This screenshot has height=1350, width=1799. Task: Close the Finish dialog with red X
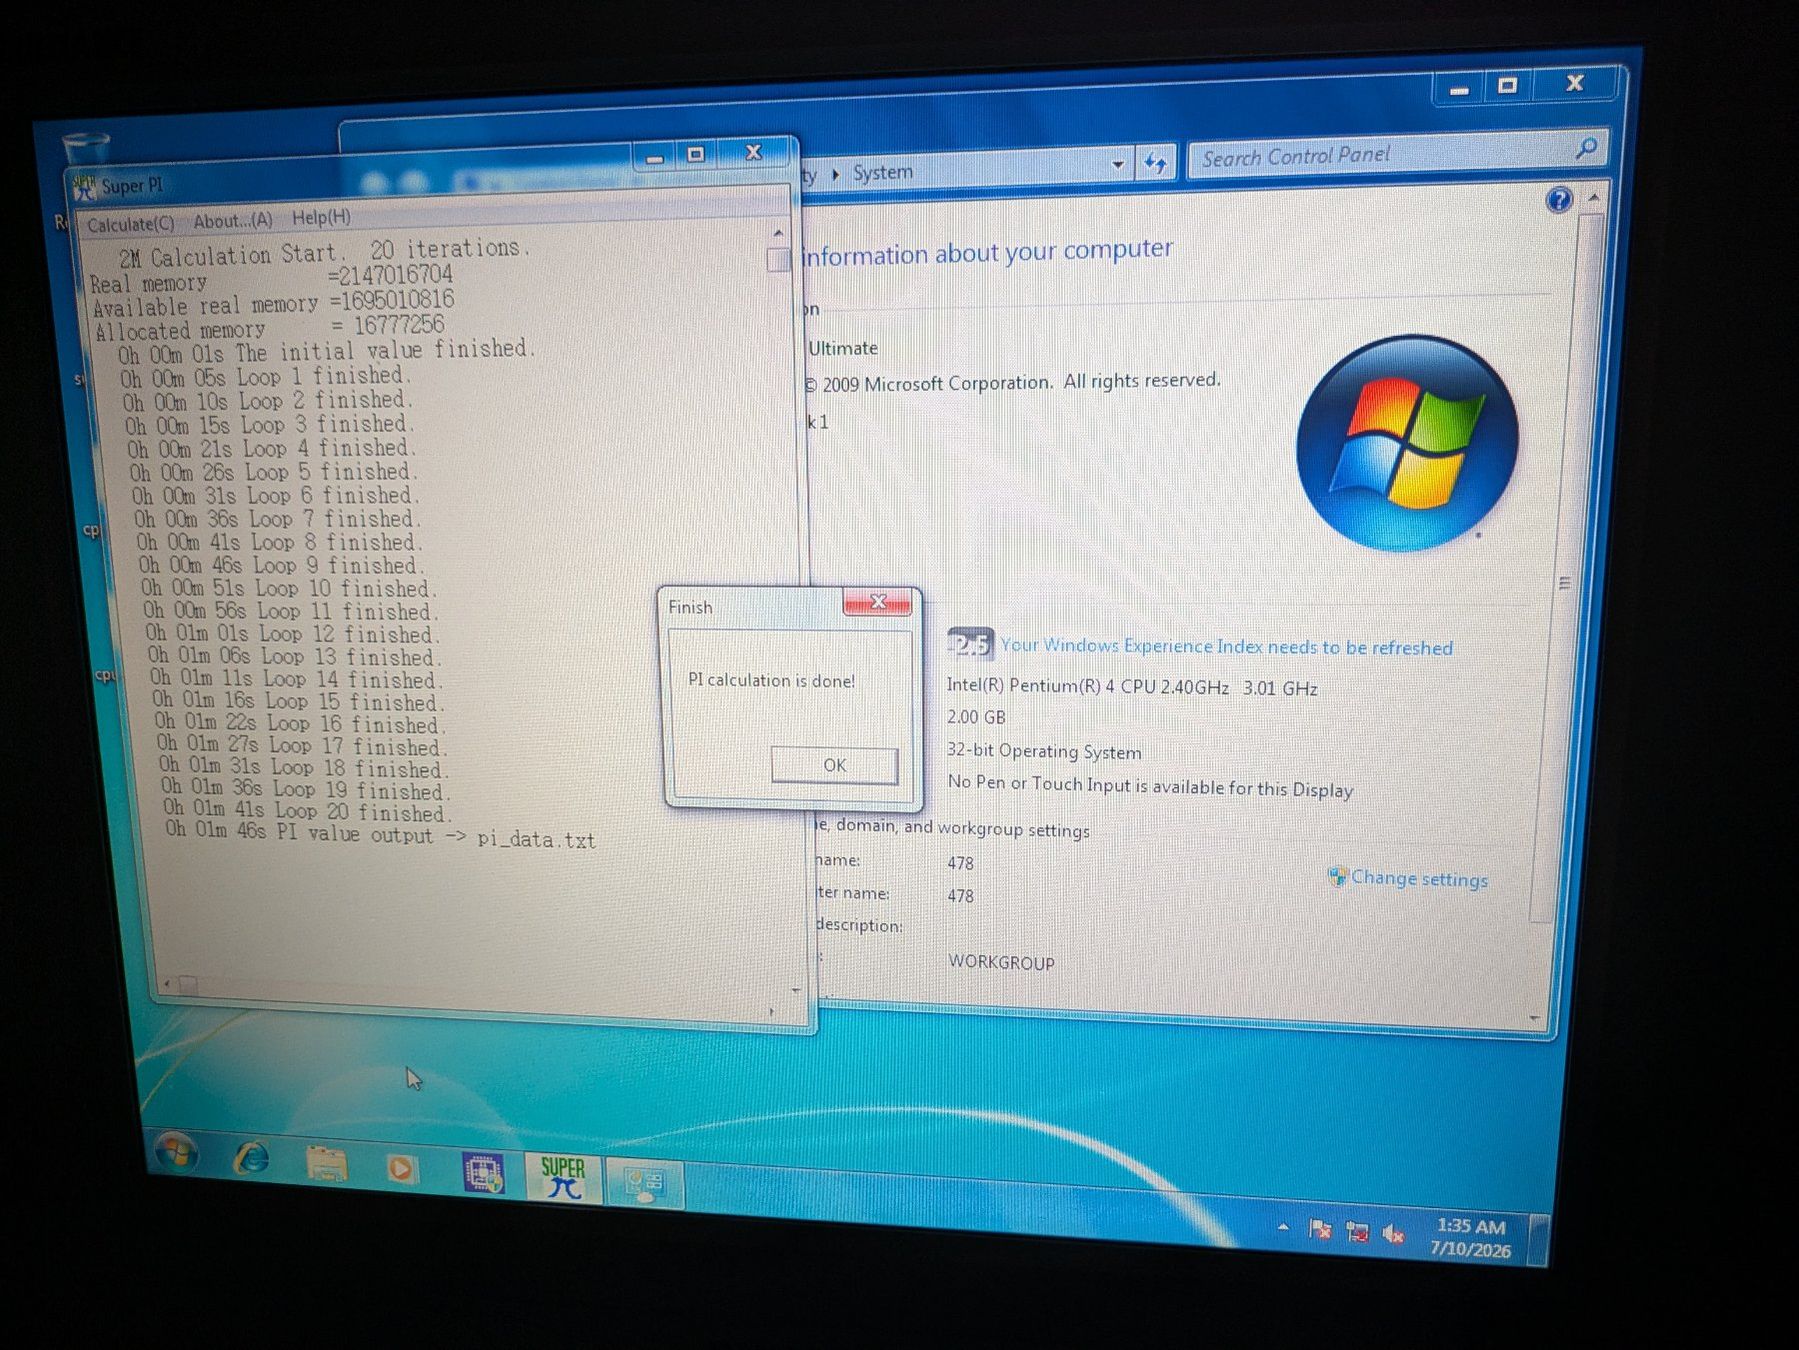point(877,602)
